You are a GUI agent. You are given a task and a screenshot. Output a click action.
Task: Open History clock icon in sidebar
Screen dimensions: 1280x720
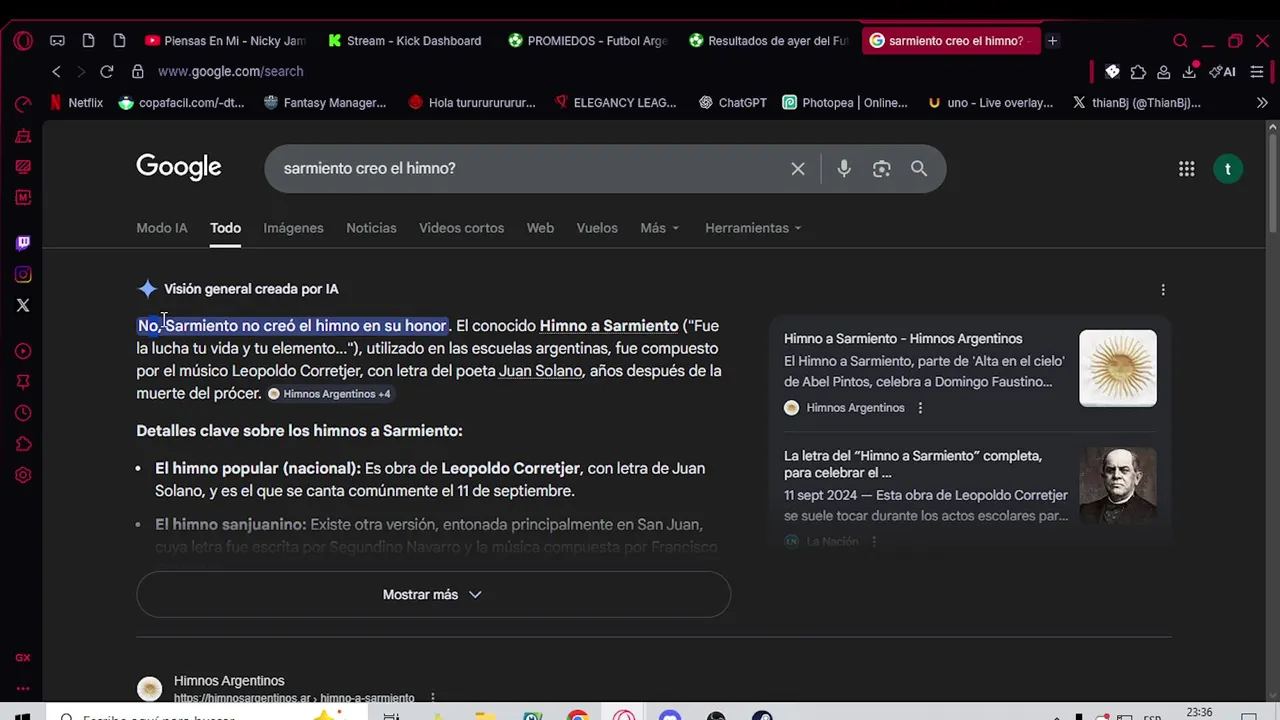[x=23, y=413]
